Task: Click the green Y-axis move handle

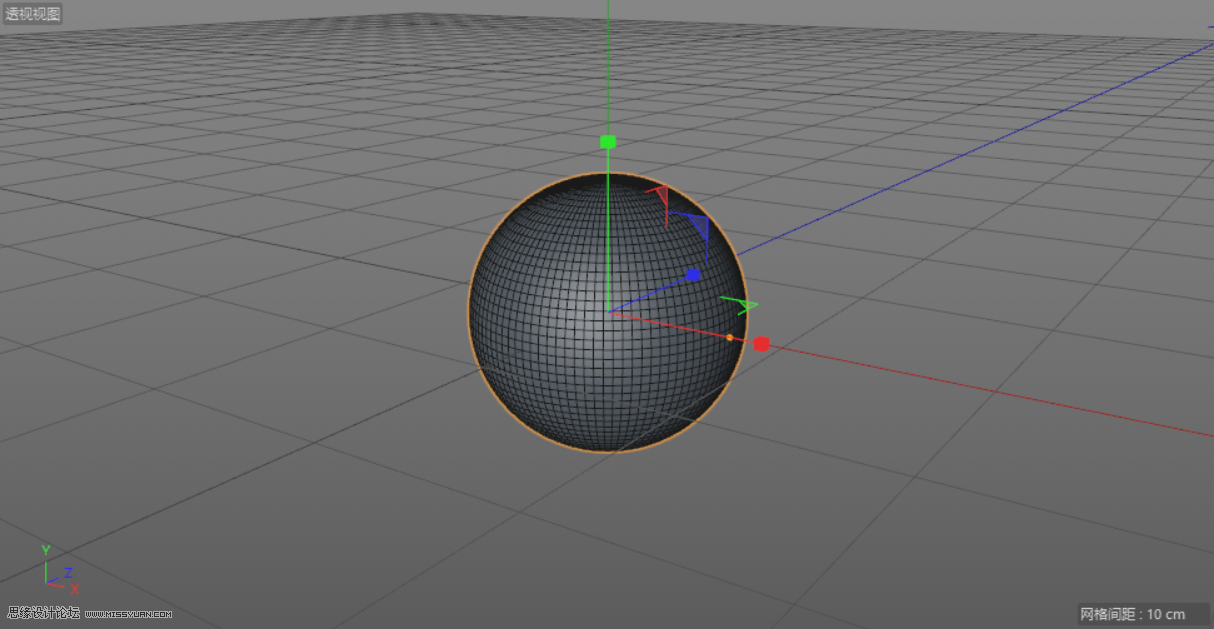Action: pyautogui.click(x=607, y=141)
